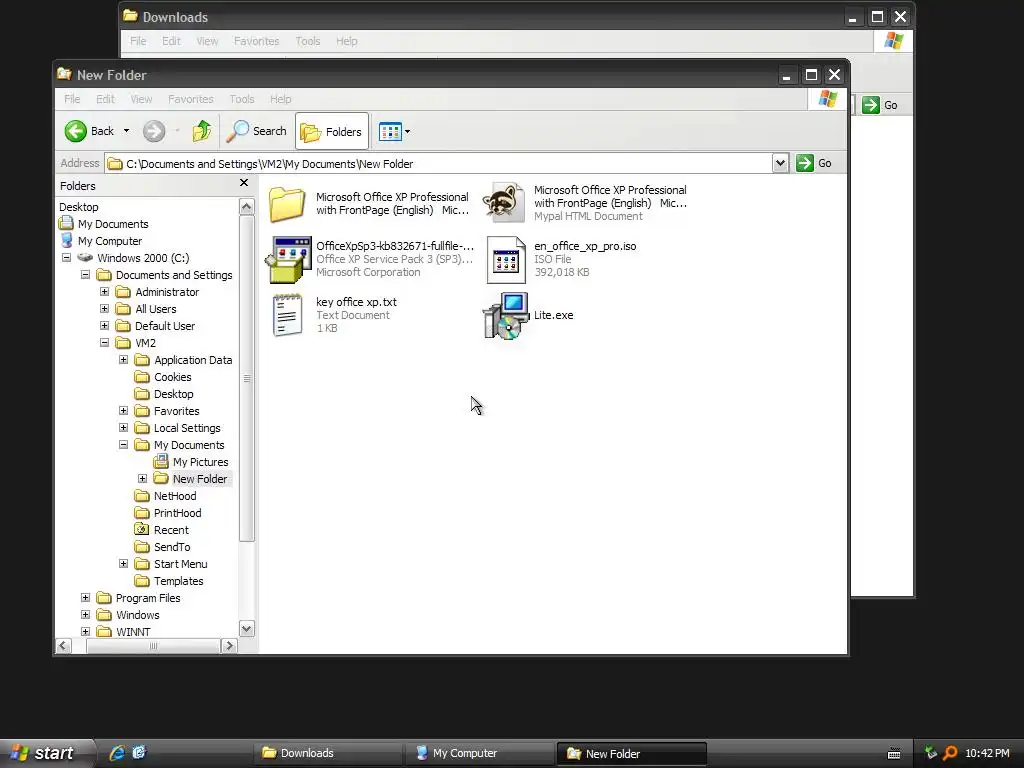Expand the Start Menu folder node
This screenshot has width=1024, height=768.
123,564
